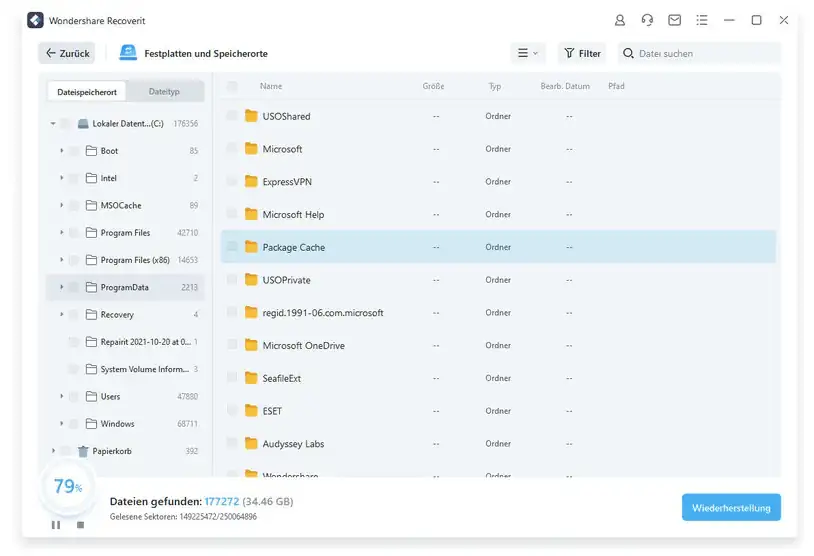Go back using the Zurück button
814x556 pixels.
point(67,54)
